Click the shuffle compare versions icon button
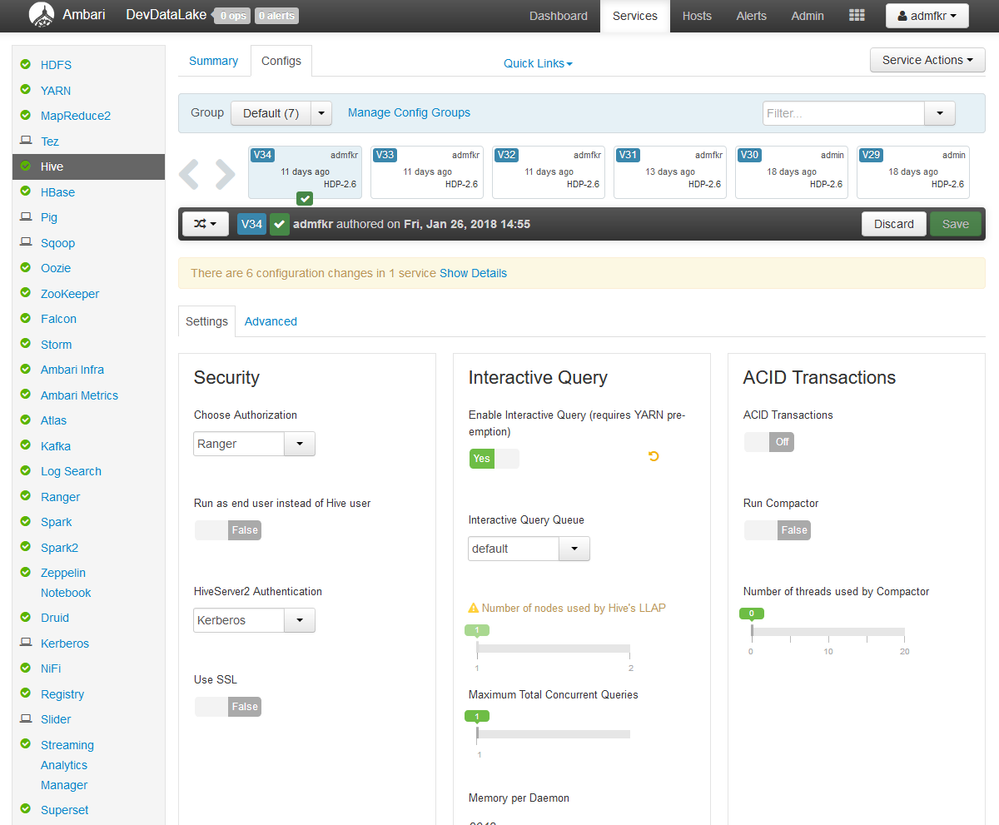Screen dimensions: 999x825 click(x=205, y=224)
